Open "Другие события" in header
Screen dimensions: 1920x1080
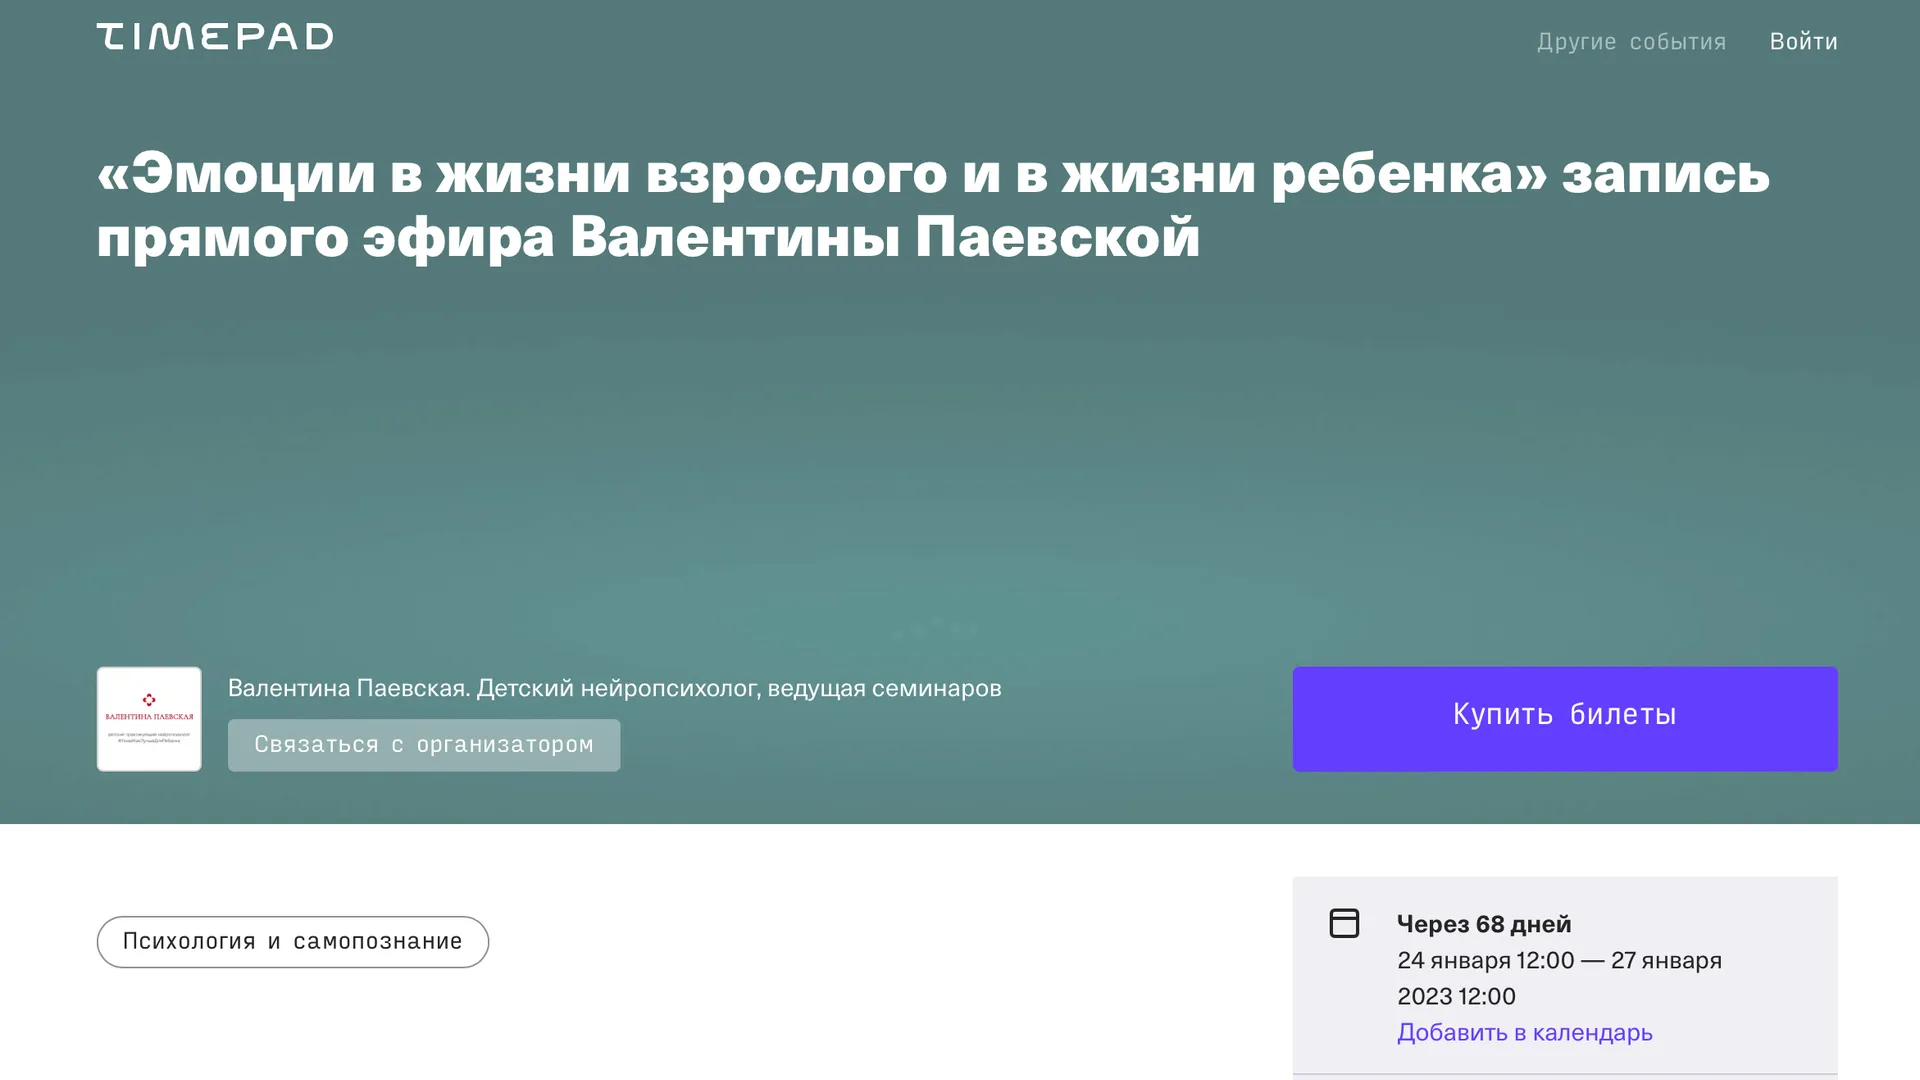pyautogui.click(x=1631, y=42)
